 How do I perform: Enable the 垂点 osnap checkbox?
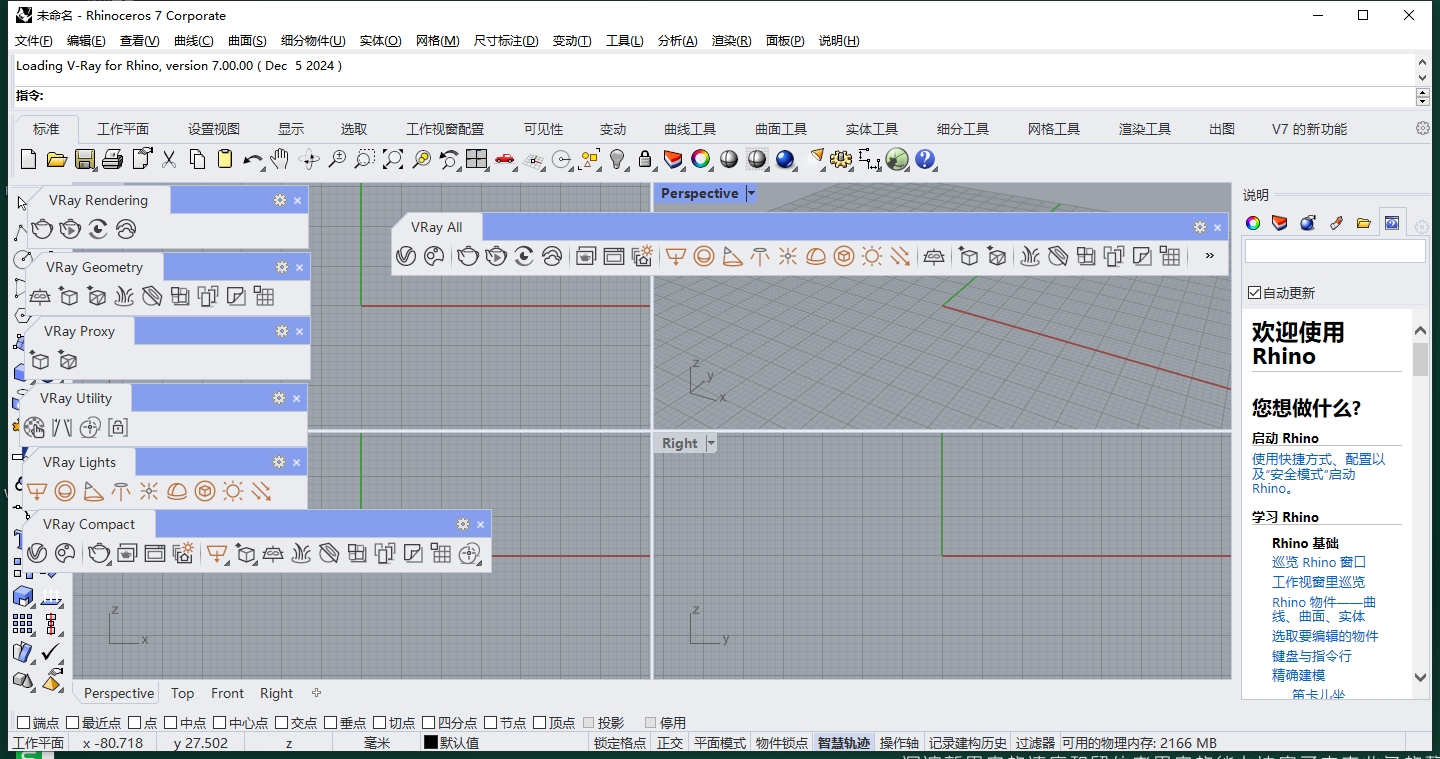[x=331, y=722]
